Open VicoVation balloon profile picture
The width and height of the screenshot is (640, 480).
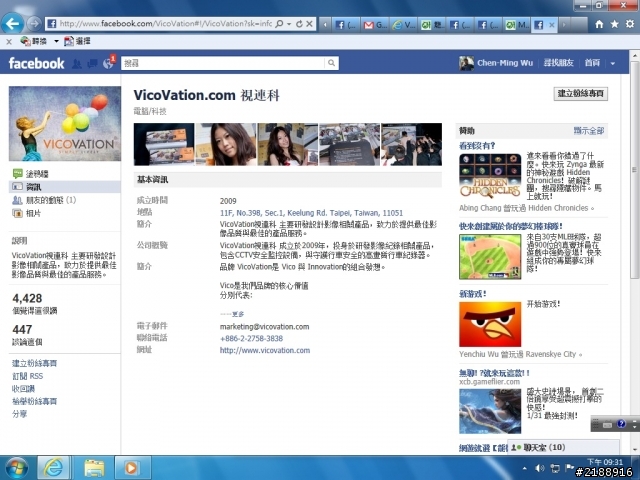click(65, 123)
